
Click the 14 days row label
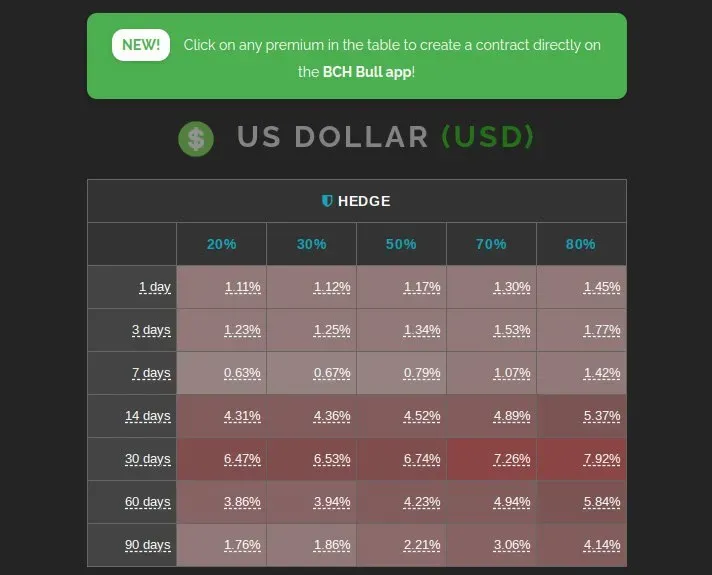coord(148,416)
